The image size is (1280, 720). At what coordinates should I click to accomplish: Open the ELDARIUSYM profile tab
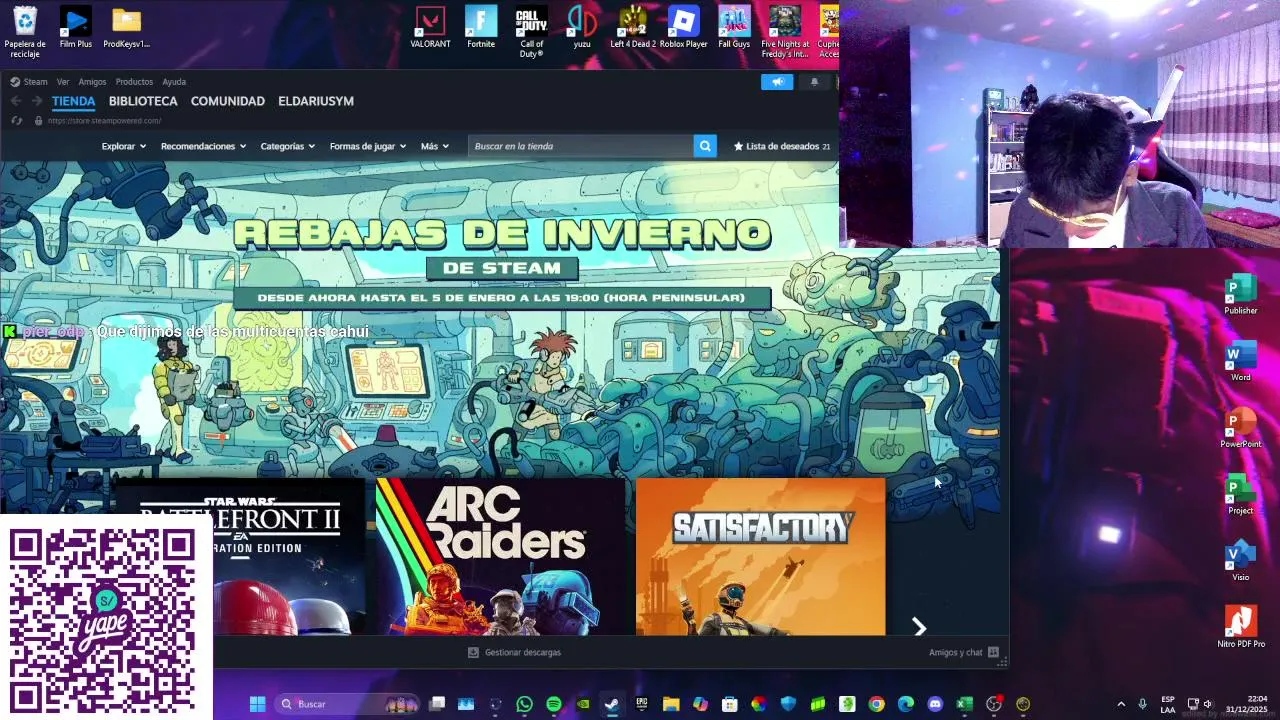click(316, 101)
